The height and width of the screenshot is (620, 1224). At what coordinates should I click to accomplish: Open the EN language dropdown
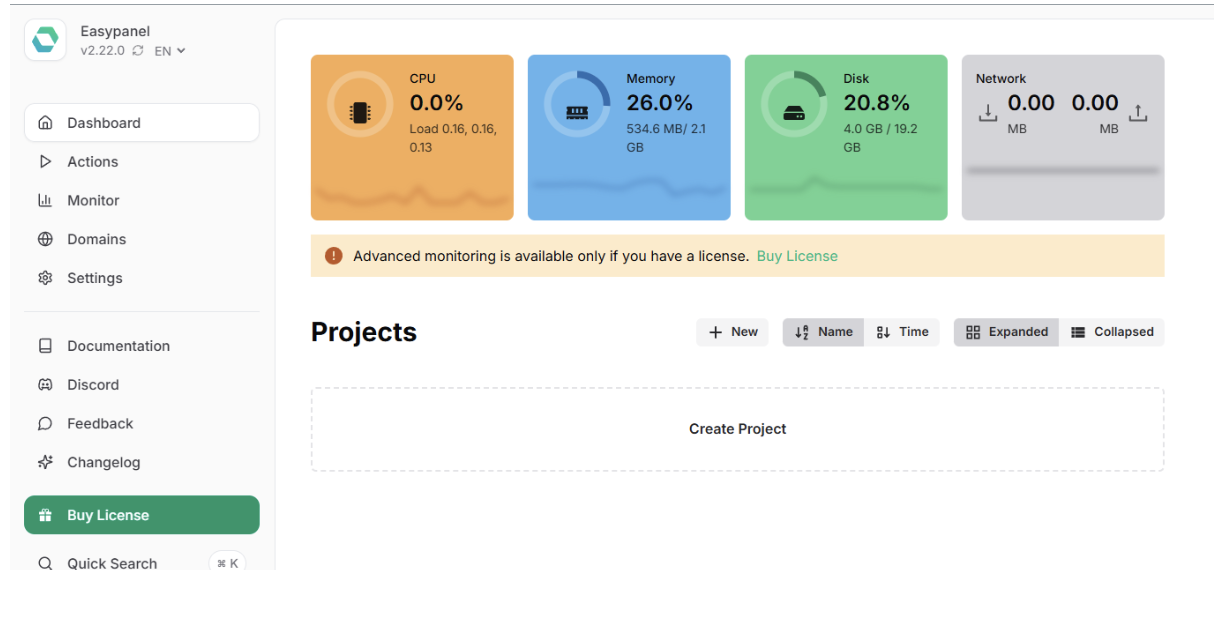coord(170,51)
